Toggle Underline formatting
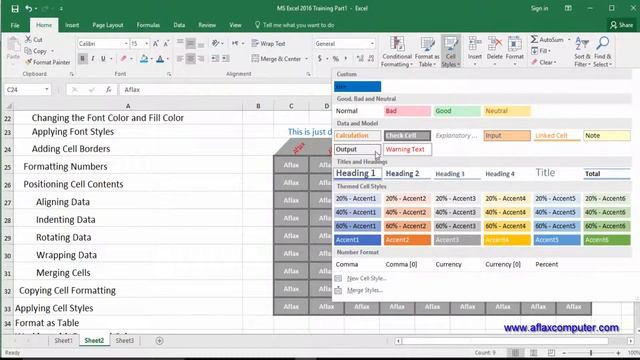Viewport: 640px width, 360px height. [x=103, y=59]
